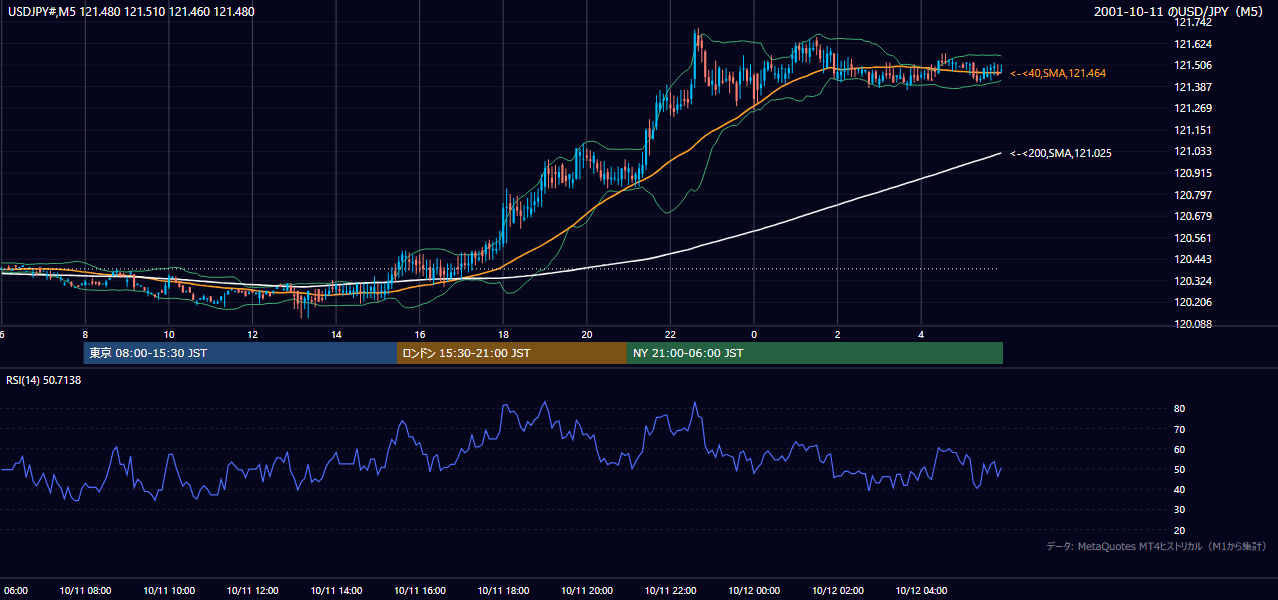Click the 121.387 price axis label
Screen dimensions: 1278x600
1192,87
